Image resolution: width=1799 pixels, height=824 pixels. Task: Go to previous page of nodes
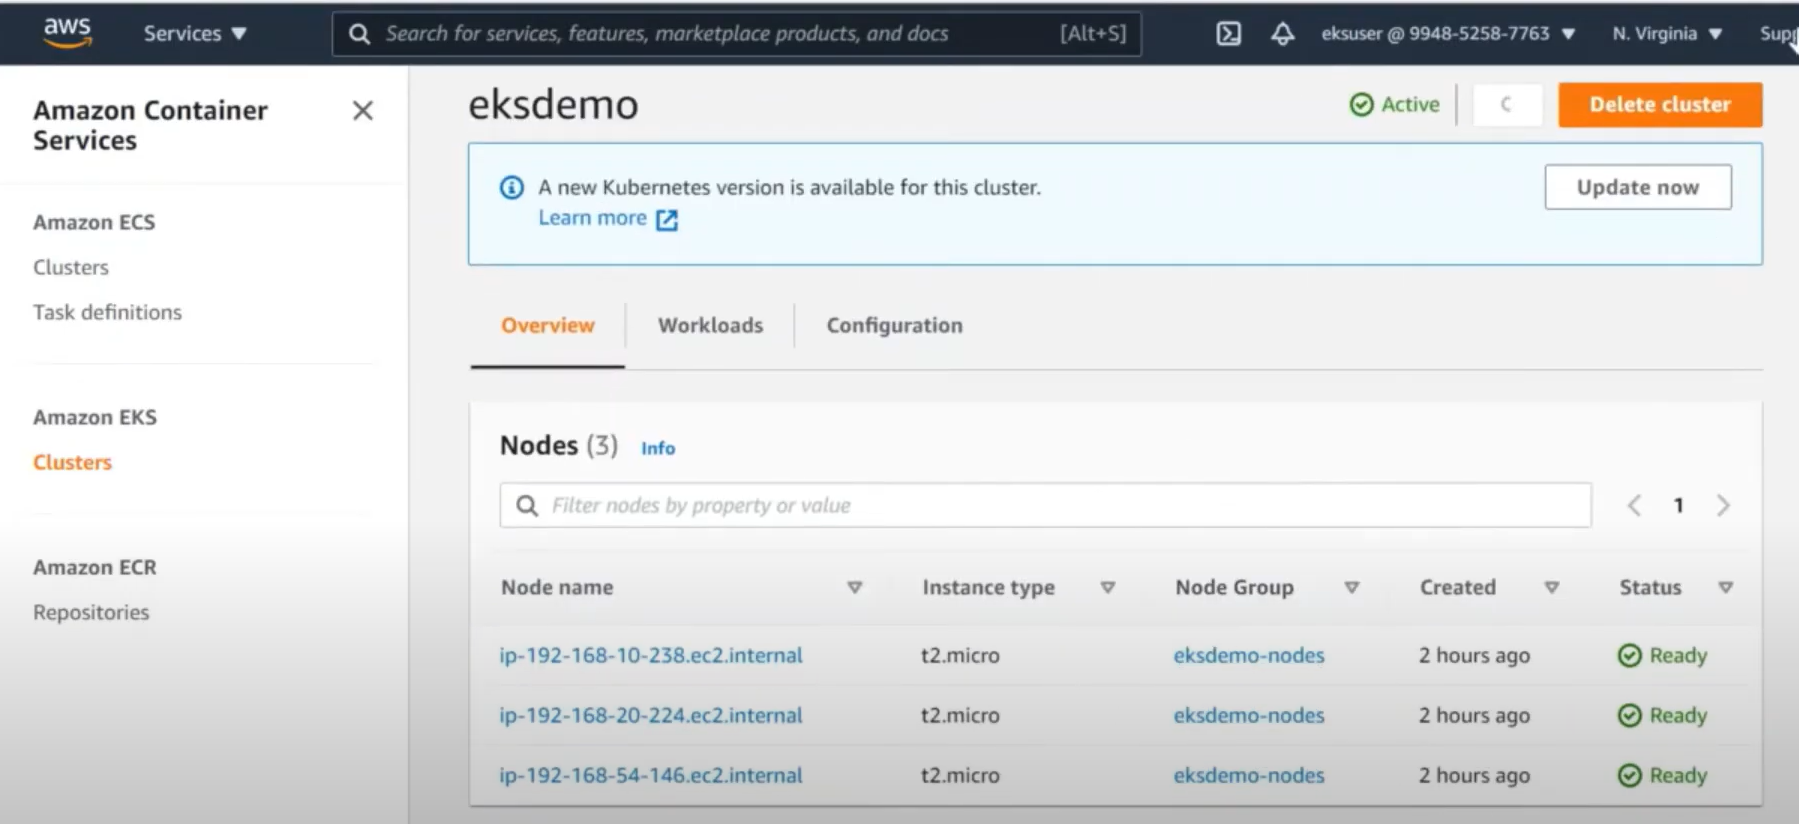[x=1634, y=505]
